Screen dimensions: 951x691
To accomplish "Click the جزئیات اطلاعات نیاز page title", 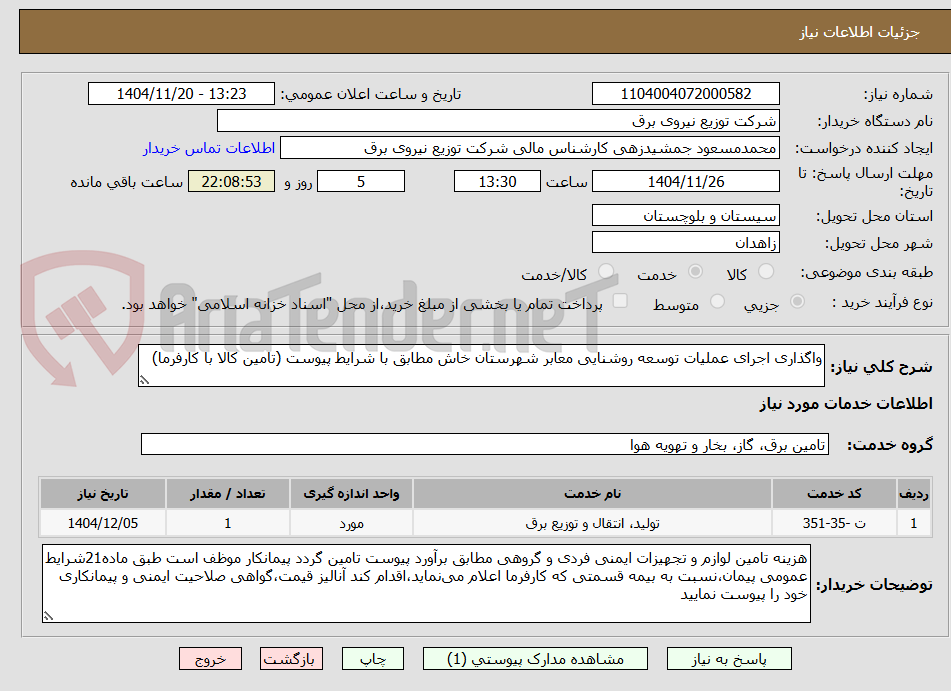I will [x=859, y=32].
